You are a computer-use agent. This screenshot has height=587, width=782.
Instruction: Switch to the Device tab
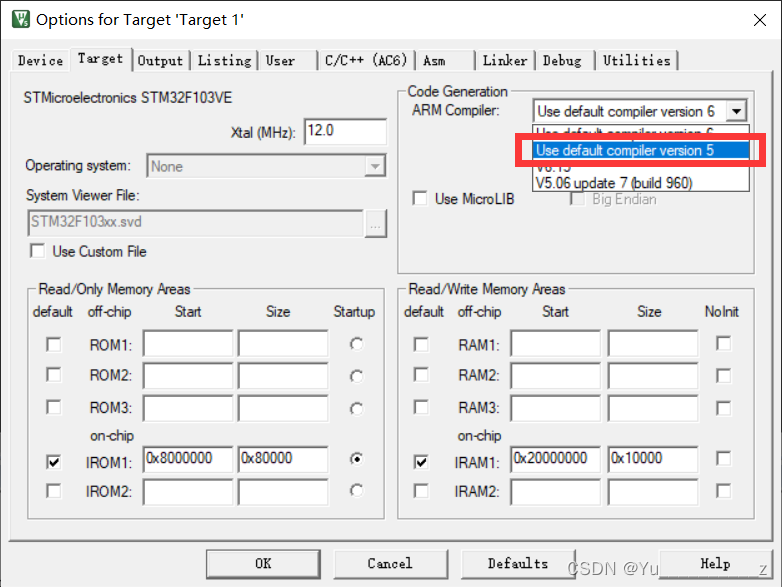pyautogui.click(x=40, y=61)
